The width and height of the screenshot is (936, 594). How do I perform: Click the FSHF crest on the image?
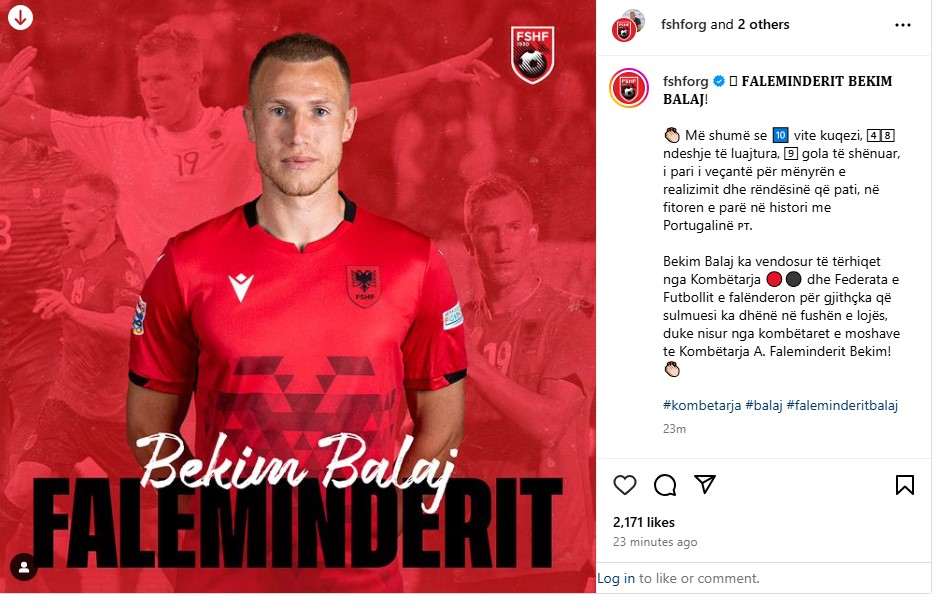pos(532,54)
